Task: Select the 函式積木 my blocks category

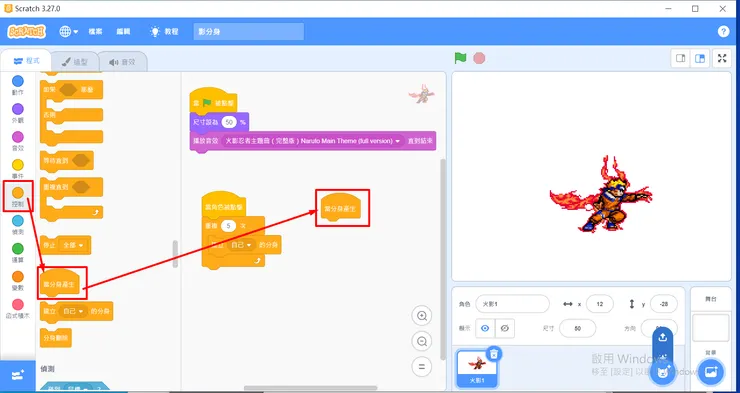Action: tap(17, 309)
